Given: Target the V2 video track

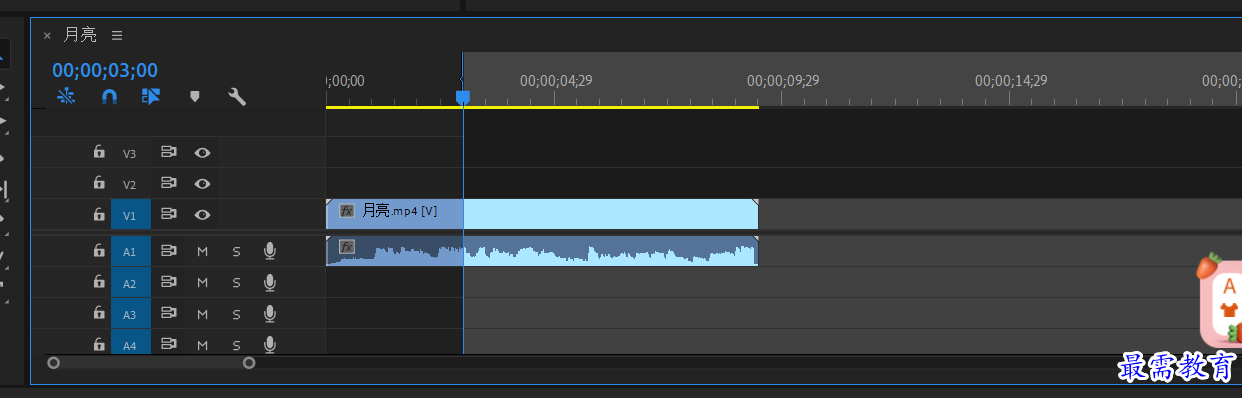Looking at the screenshot, I should click(x=130, y=184).
